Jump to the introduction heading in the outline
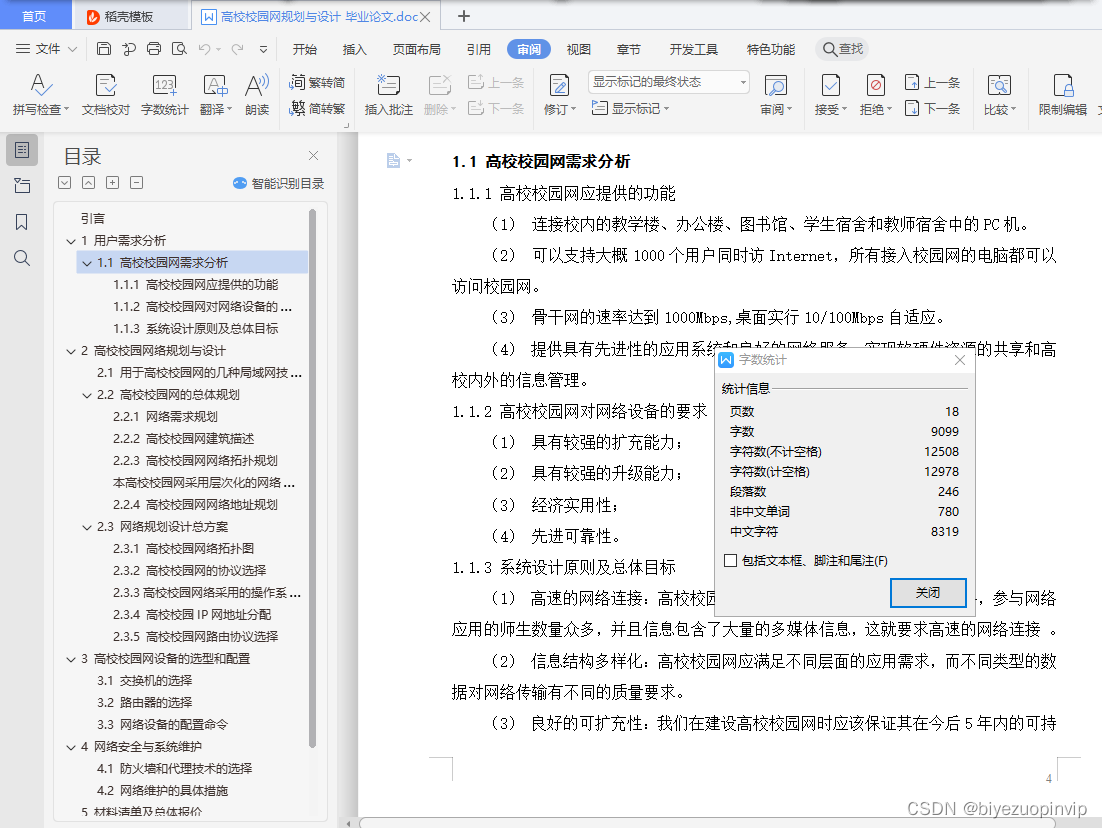Viewport: 1102px width, 828px height. [x=93, y=219]
